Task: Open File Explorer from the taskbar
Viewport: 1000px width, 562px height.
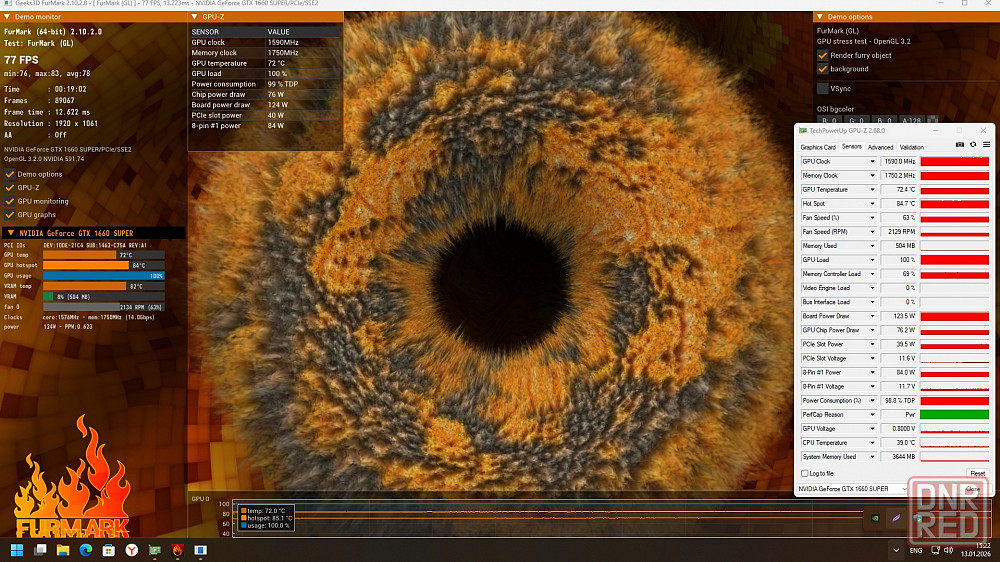Action: [x=63, y=550]
